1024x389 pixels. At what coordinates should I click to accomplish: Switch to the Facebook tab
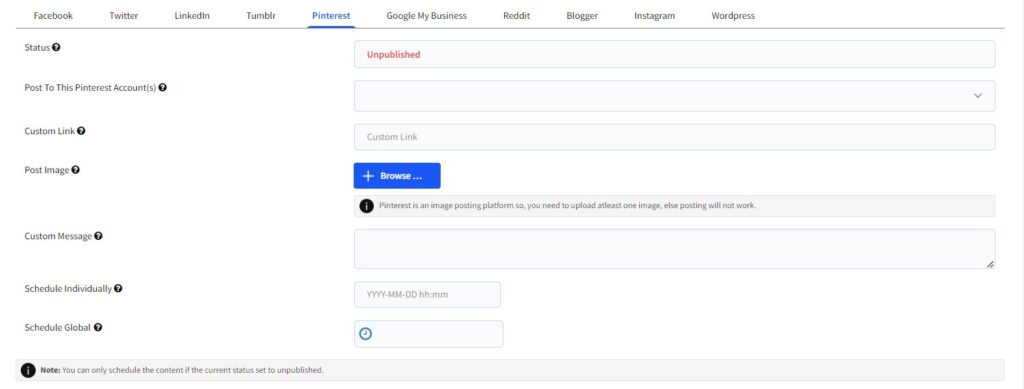pos(53,16)
